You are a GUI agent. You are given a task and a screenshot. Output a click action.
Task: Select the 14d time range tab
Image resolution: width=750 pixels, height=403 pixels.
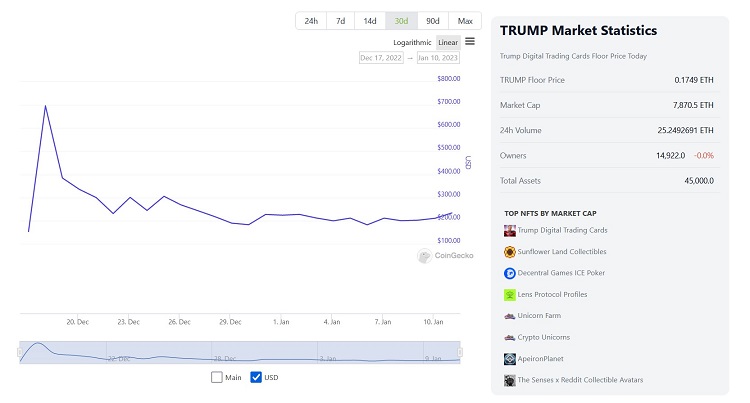(370, 21)
